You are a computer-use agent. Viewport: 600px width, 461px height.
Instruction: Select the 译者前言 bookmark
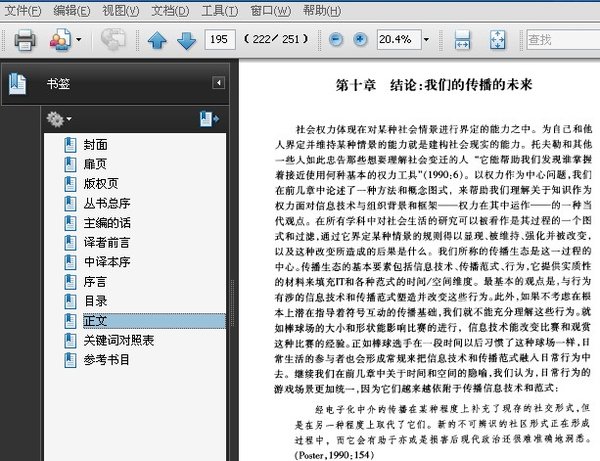click(107, 242)
